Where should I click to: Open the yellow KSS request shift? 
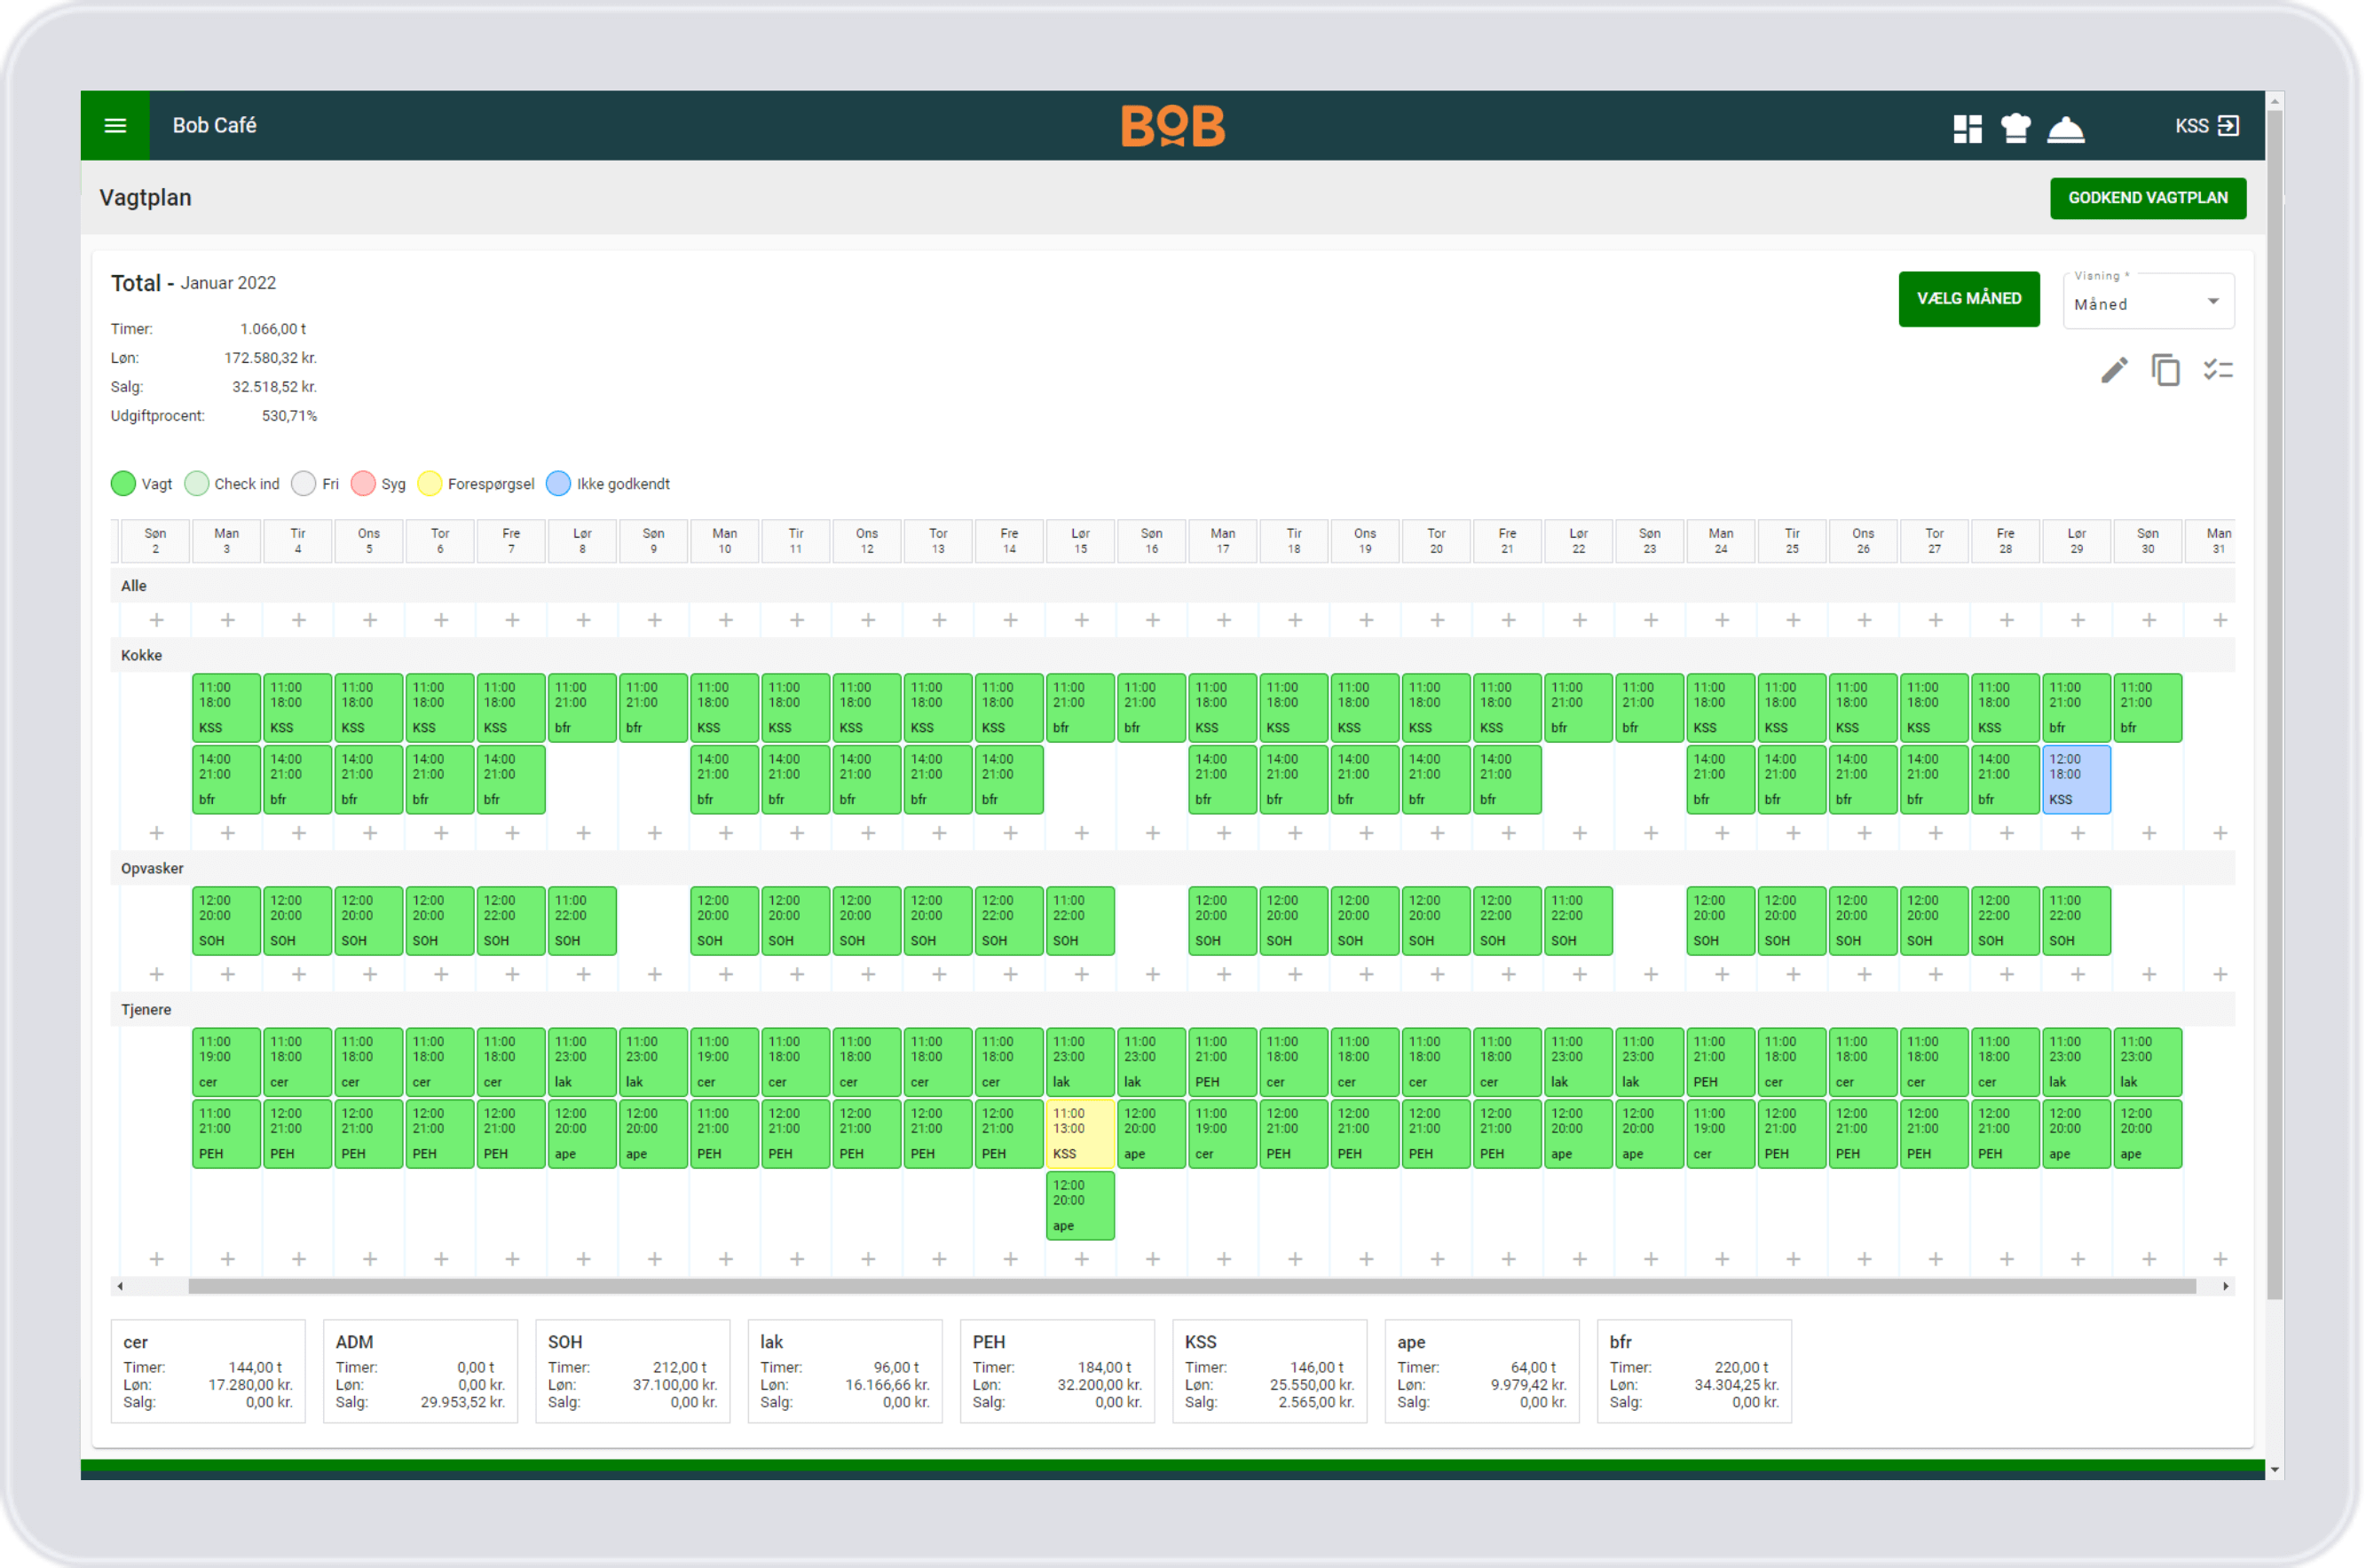point(1079,1133)
